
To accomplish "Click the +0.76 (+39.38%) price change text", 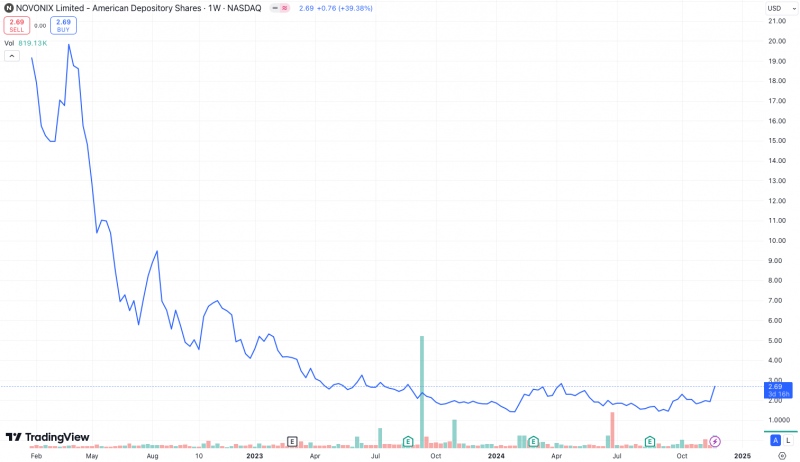I will click(x=347, y=8).
